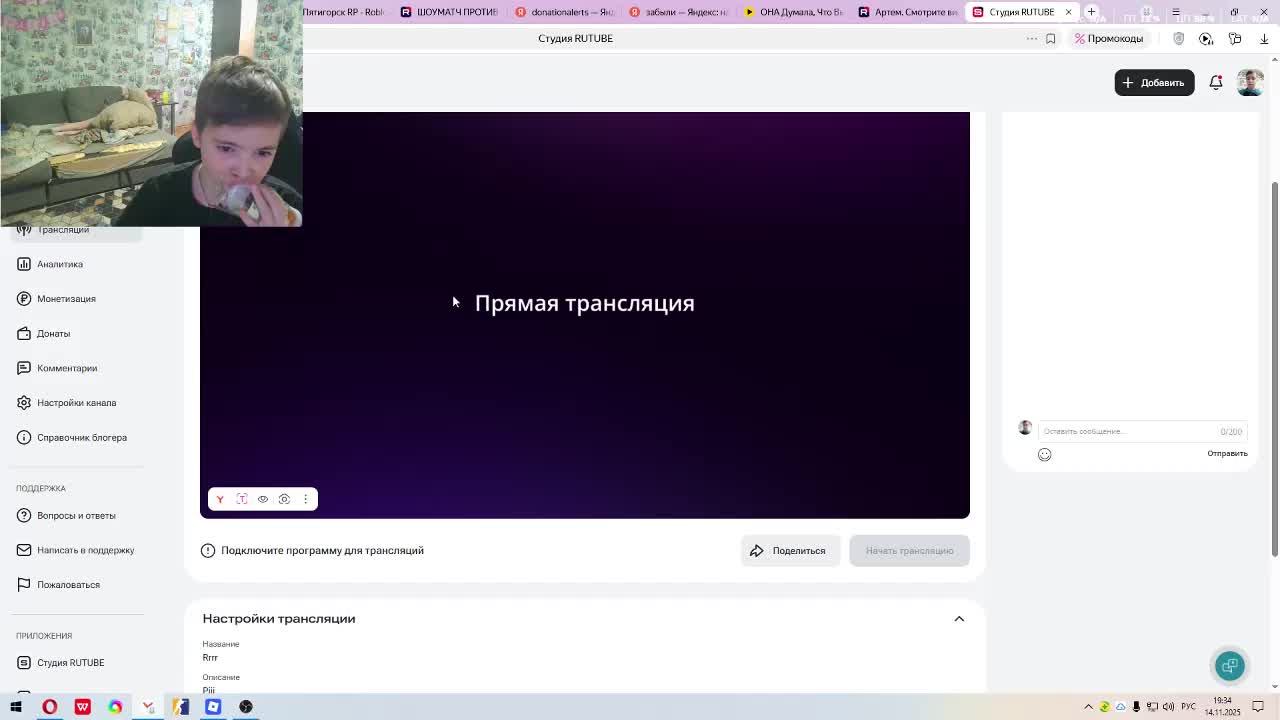The image size is (1280, 720).
Task: Open the WPS taskbar icon
Action: [82, 707]
